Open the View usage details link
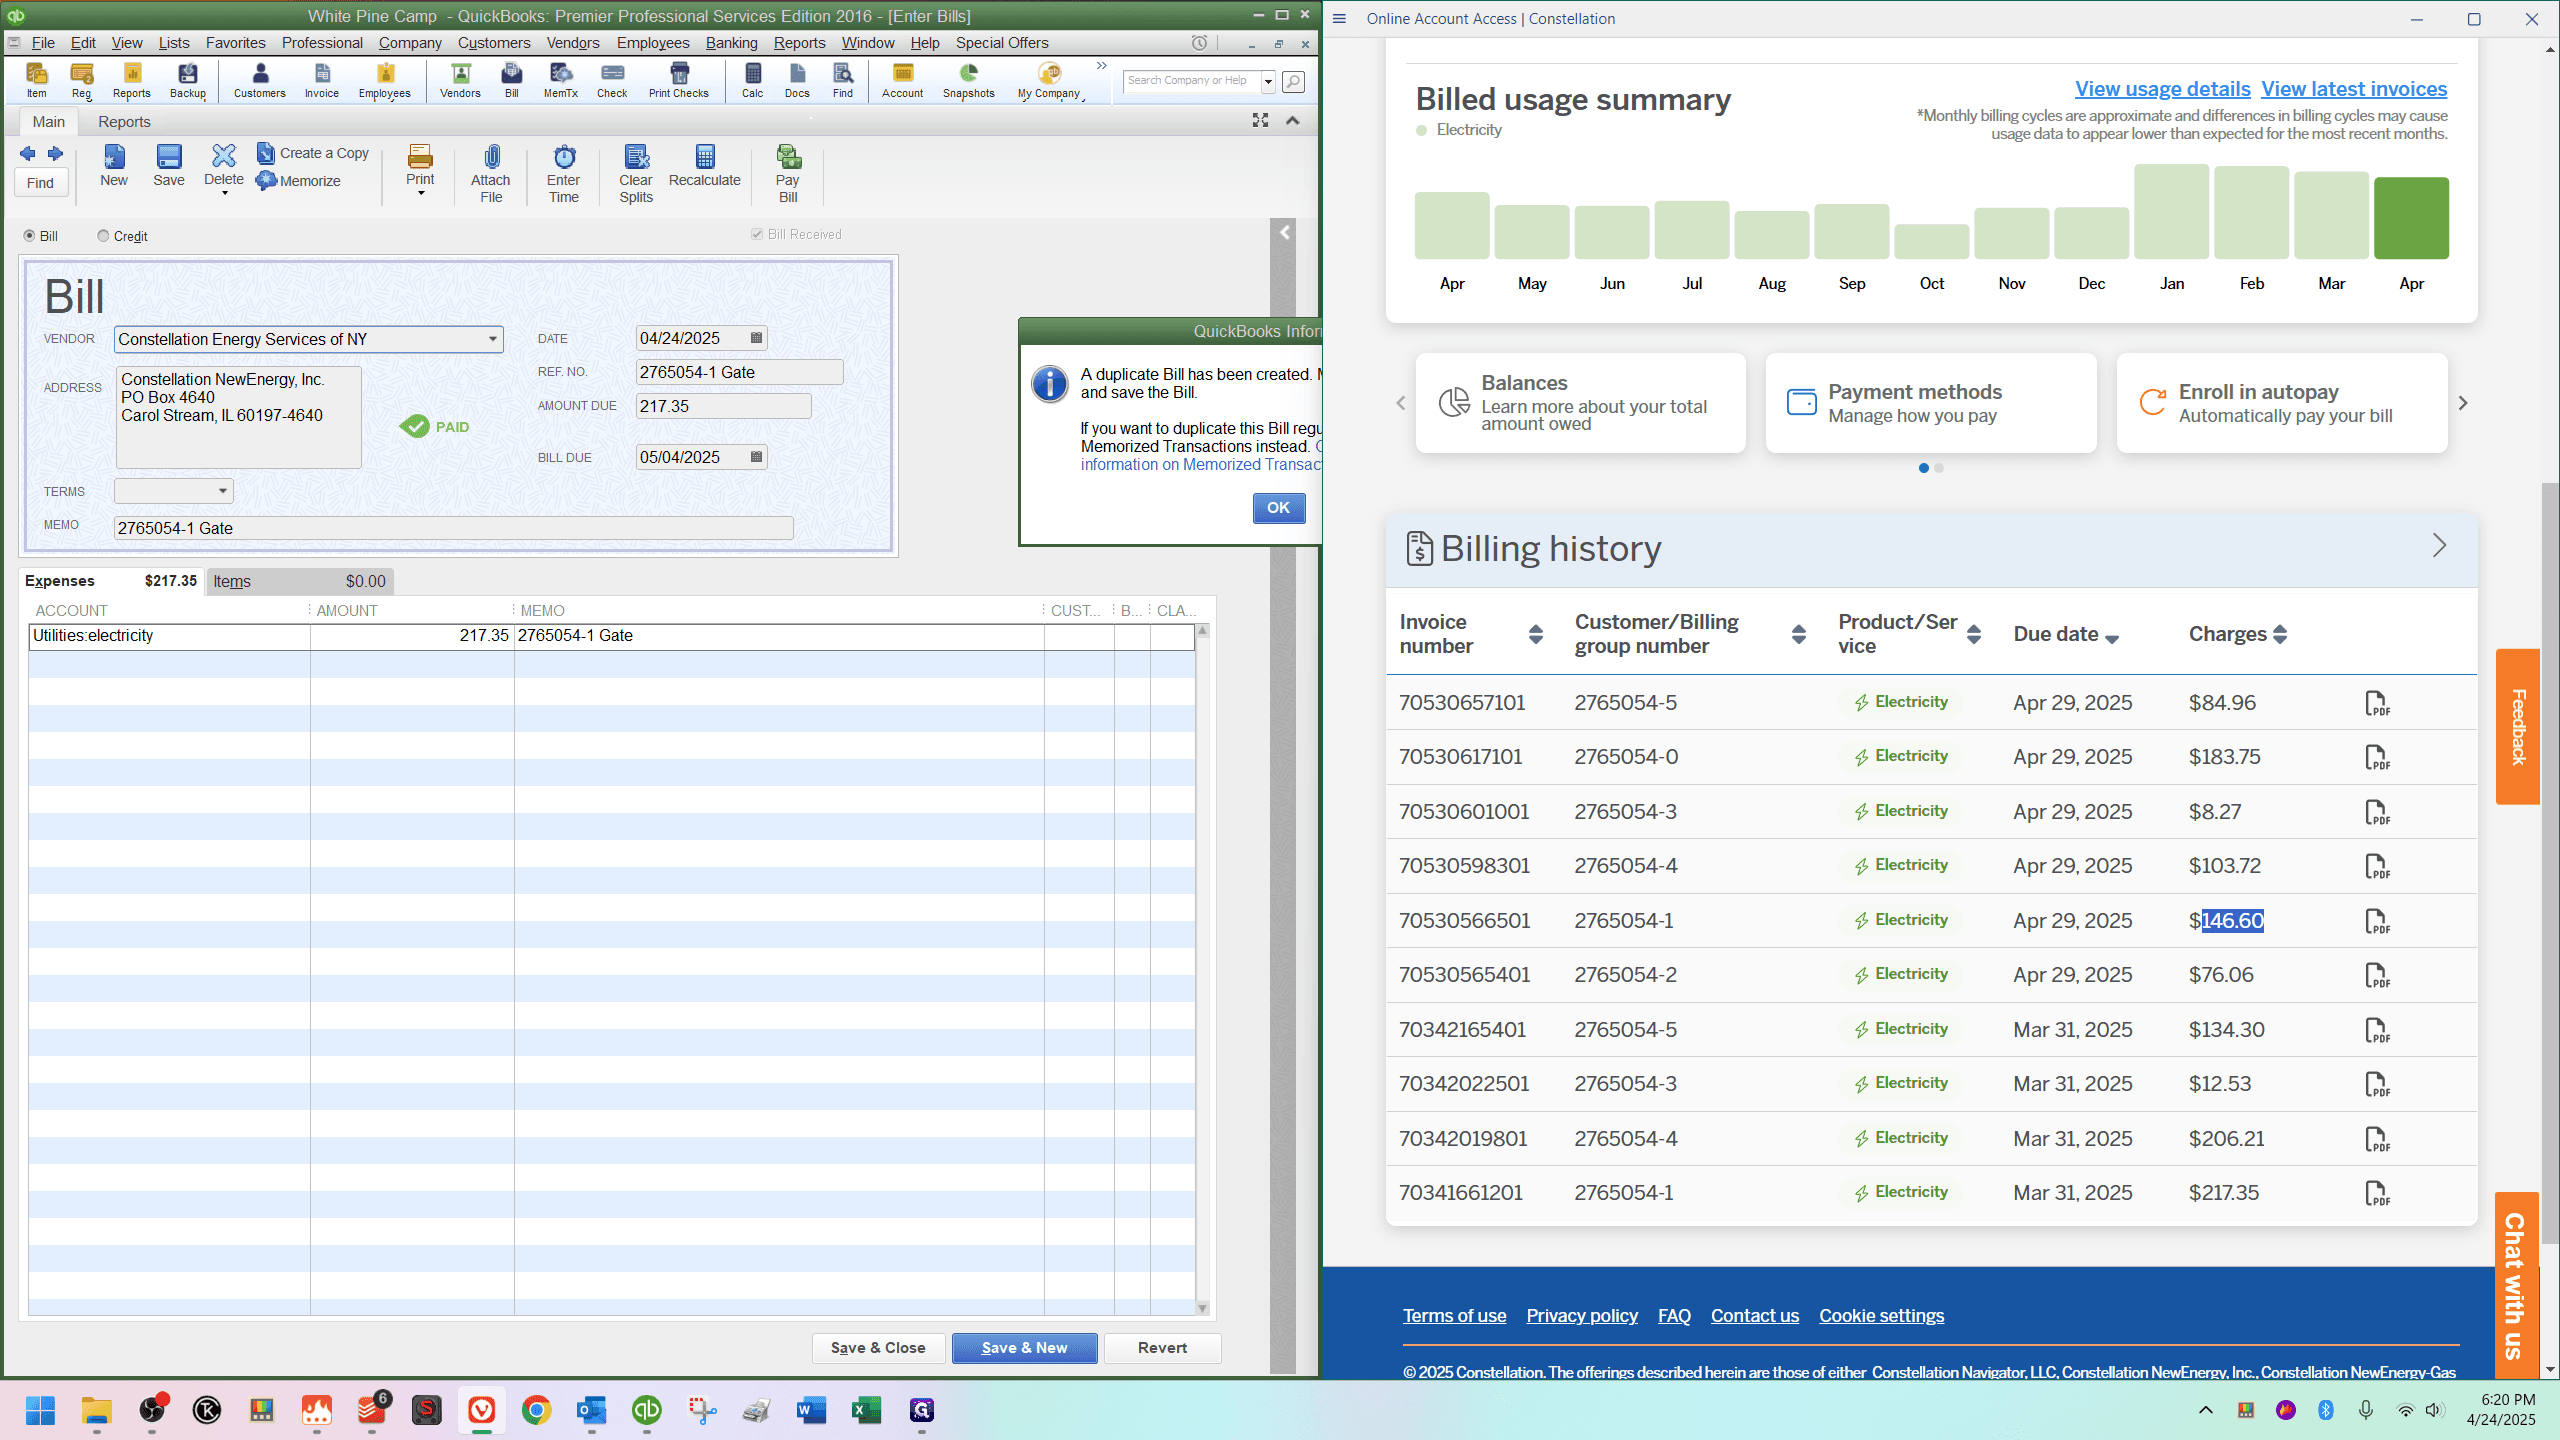2560x1440 pixels. click(2162, 89)
